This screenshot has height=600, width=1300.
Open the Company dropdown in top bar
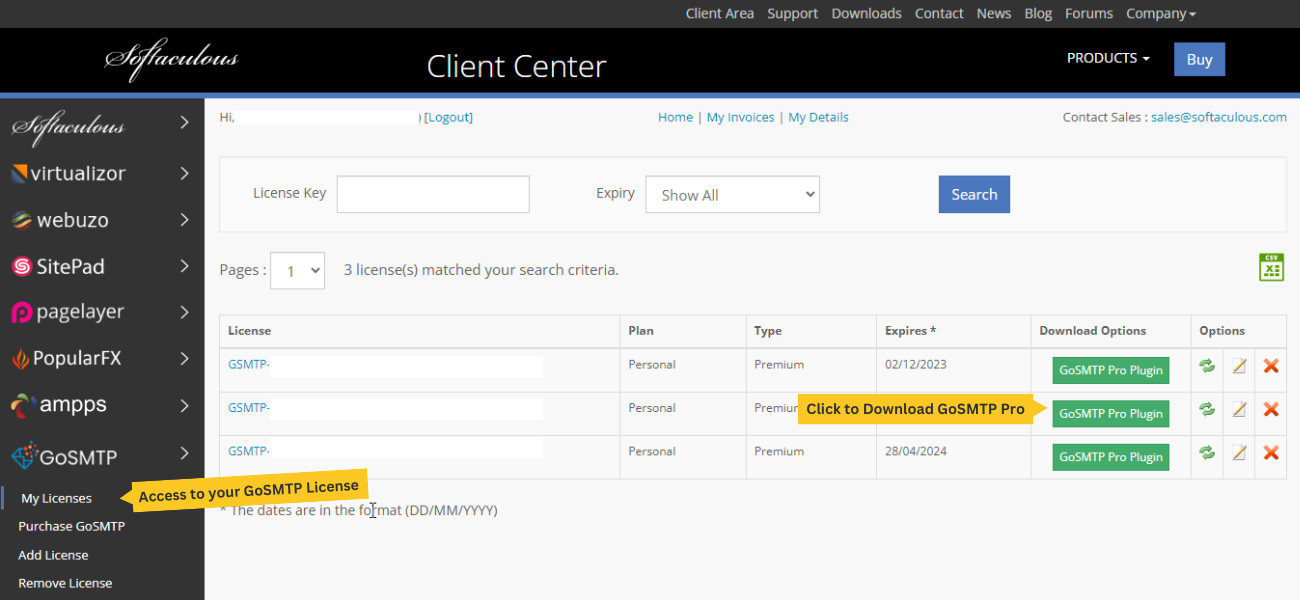pos(1161,14)
